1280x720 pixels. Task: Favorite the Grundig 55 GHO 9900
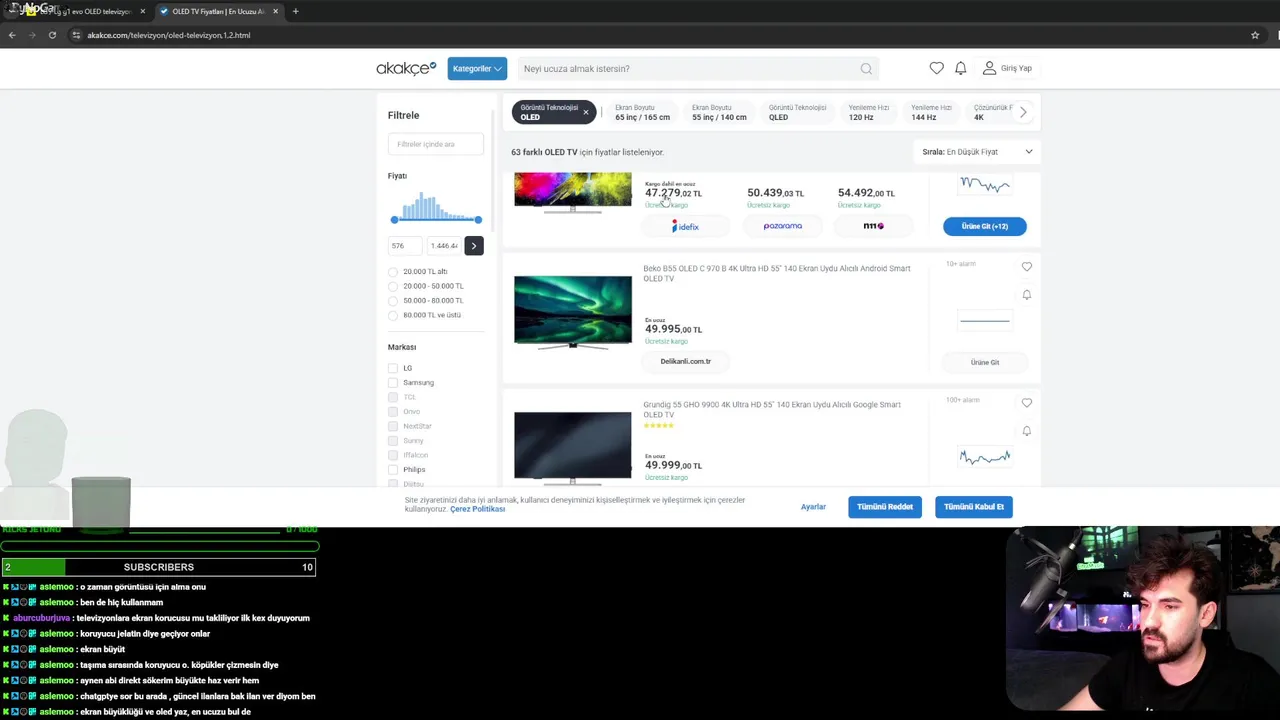1027,403
